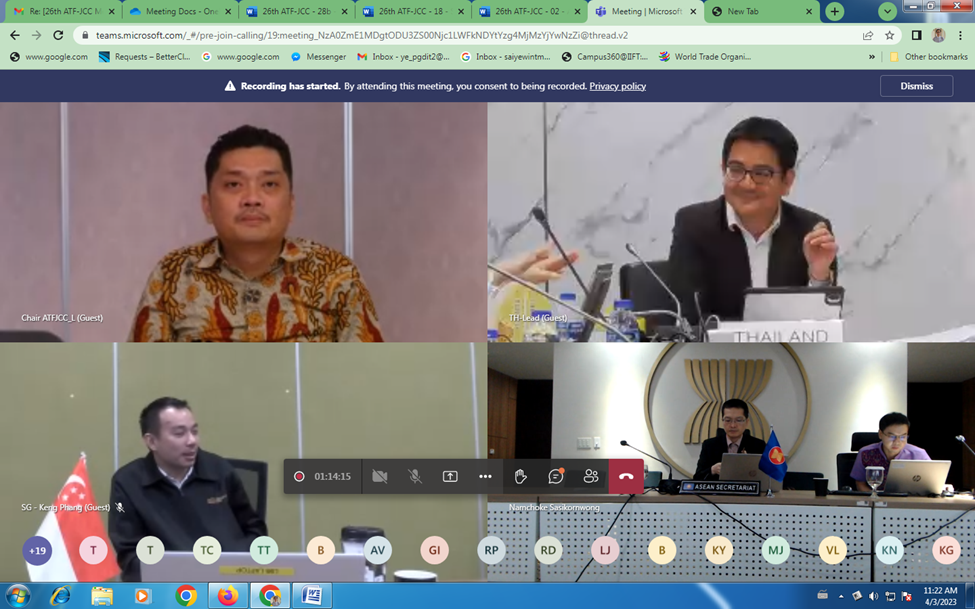This screenshot has width=975, height=609.
Task: Select the KY participant avatar
Action: [718, 550]
